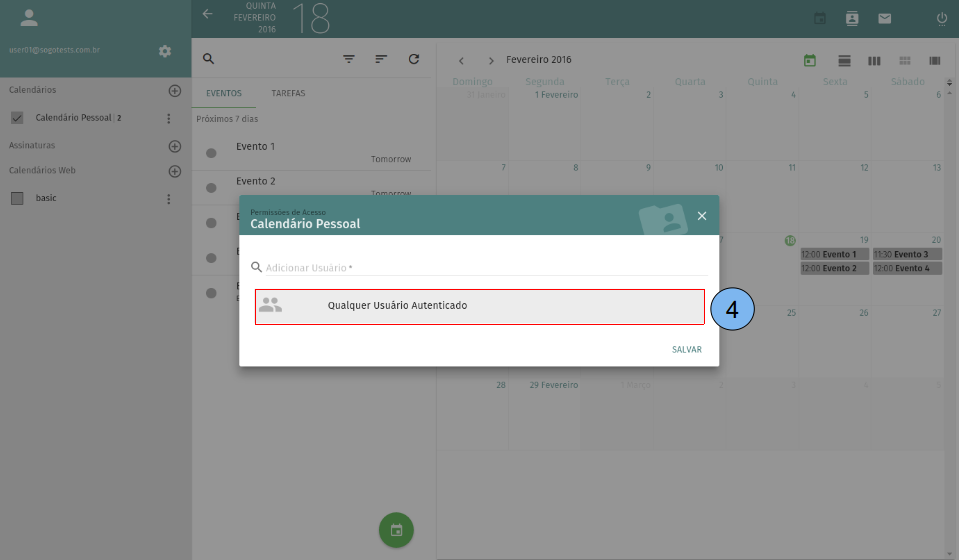960x560 pixels.
Task: Open the Mail module envelope icon
Action: [x=884, y=18]
